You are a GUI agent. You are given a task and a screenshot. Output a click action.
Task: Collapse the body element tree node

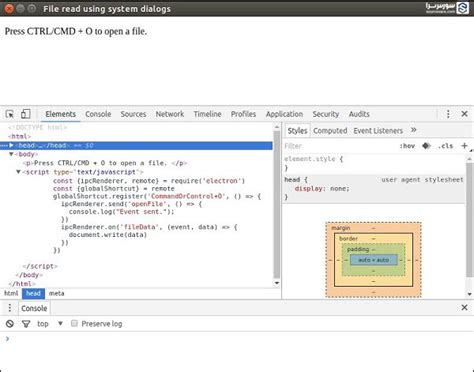click(x=11, y=154)
